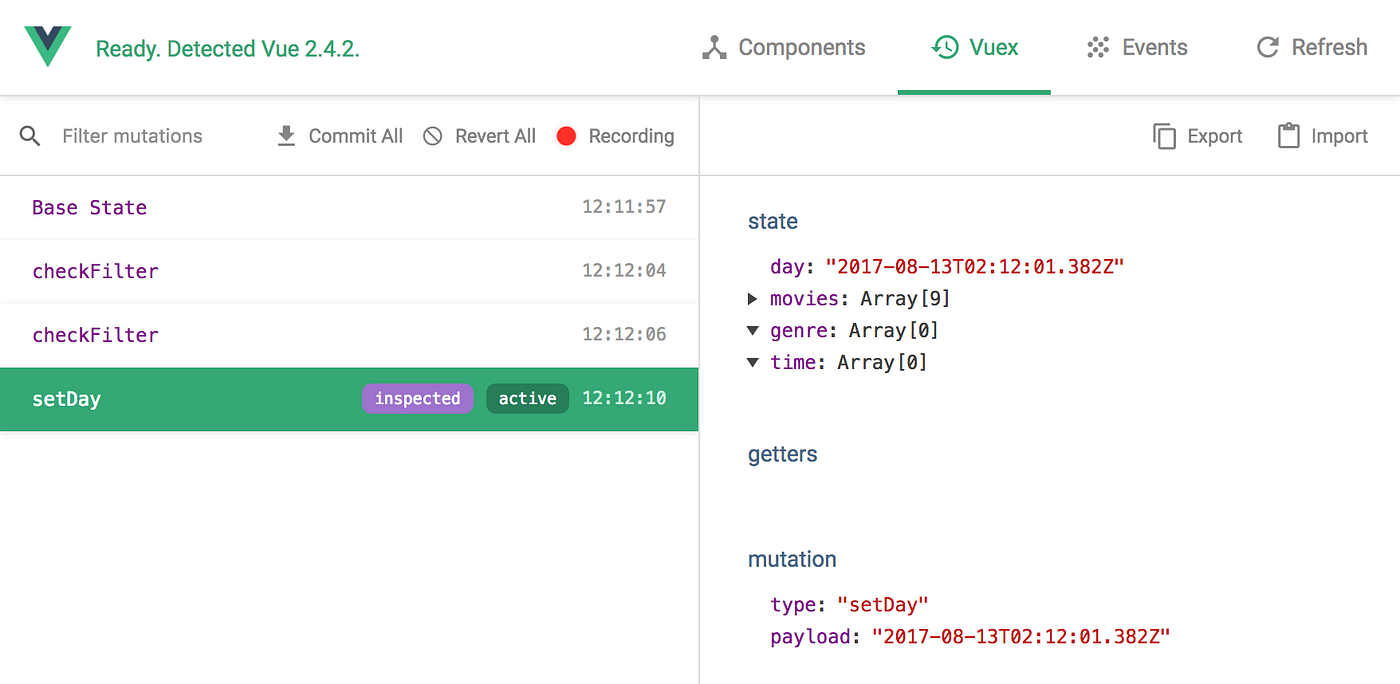1400x684 pixels.
Task: Click the Events grid icon
Action: point(1097,46)
